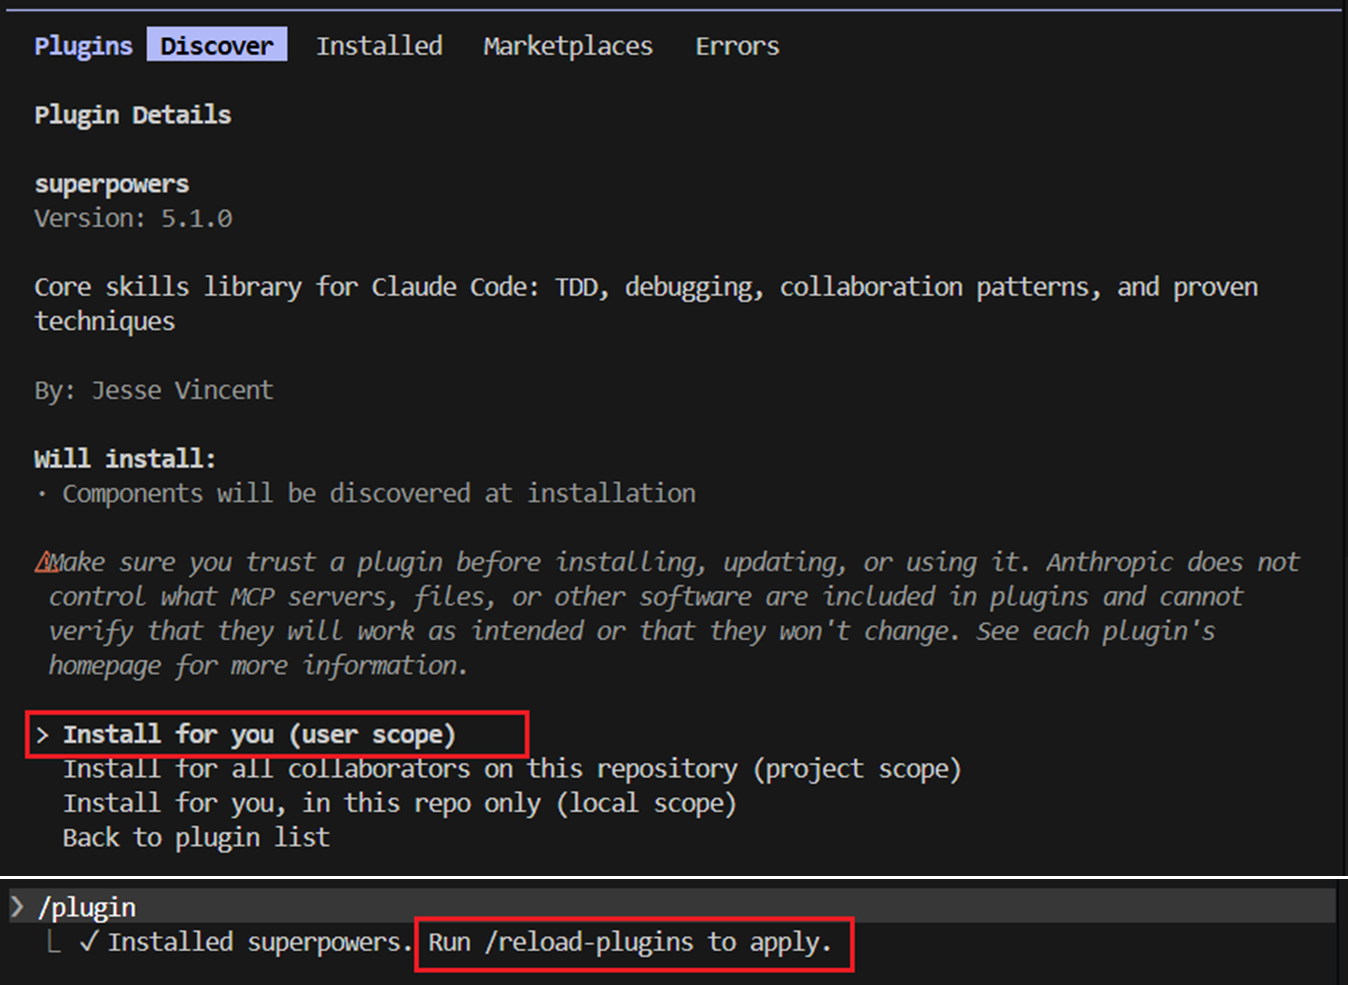The width and height of the screenshot is (1348, 985).
Task: Click the Will install: section heading
Action: (x=125, y=458)
